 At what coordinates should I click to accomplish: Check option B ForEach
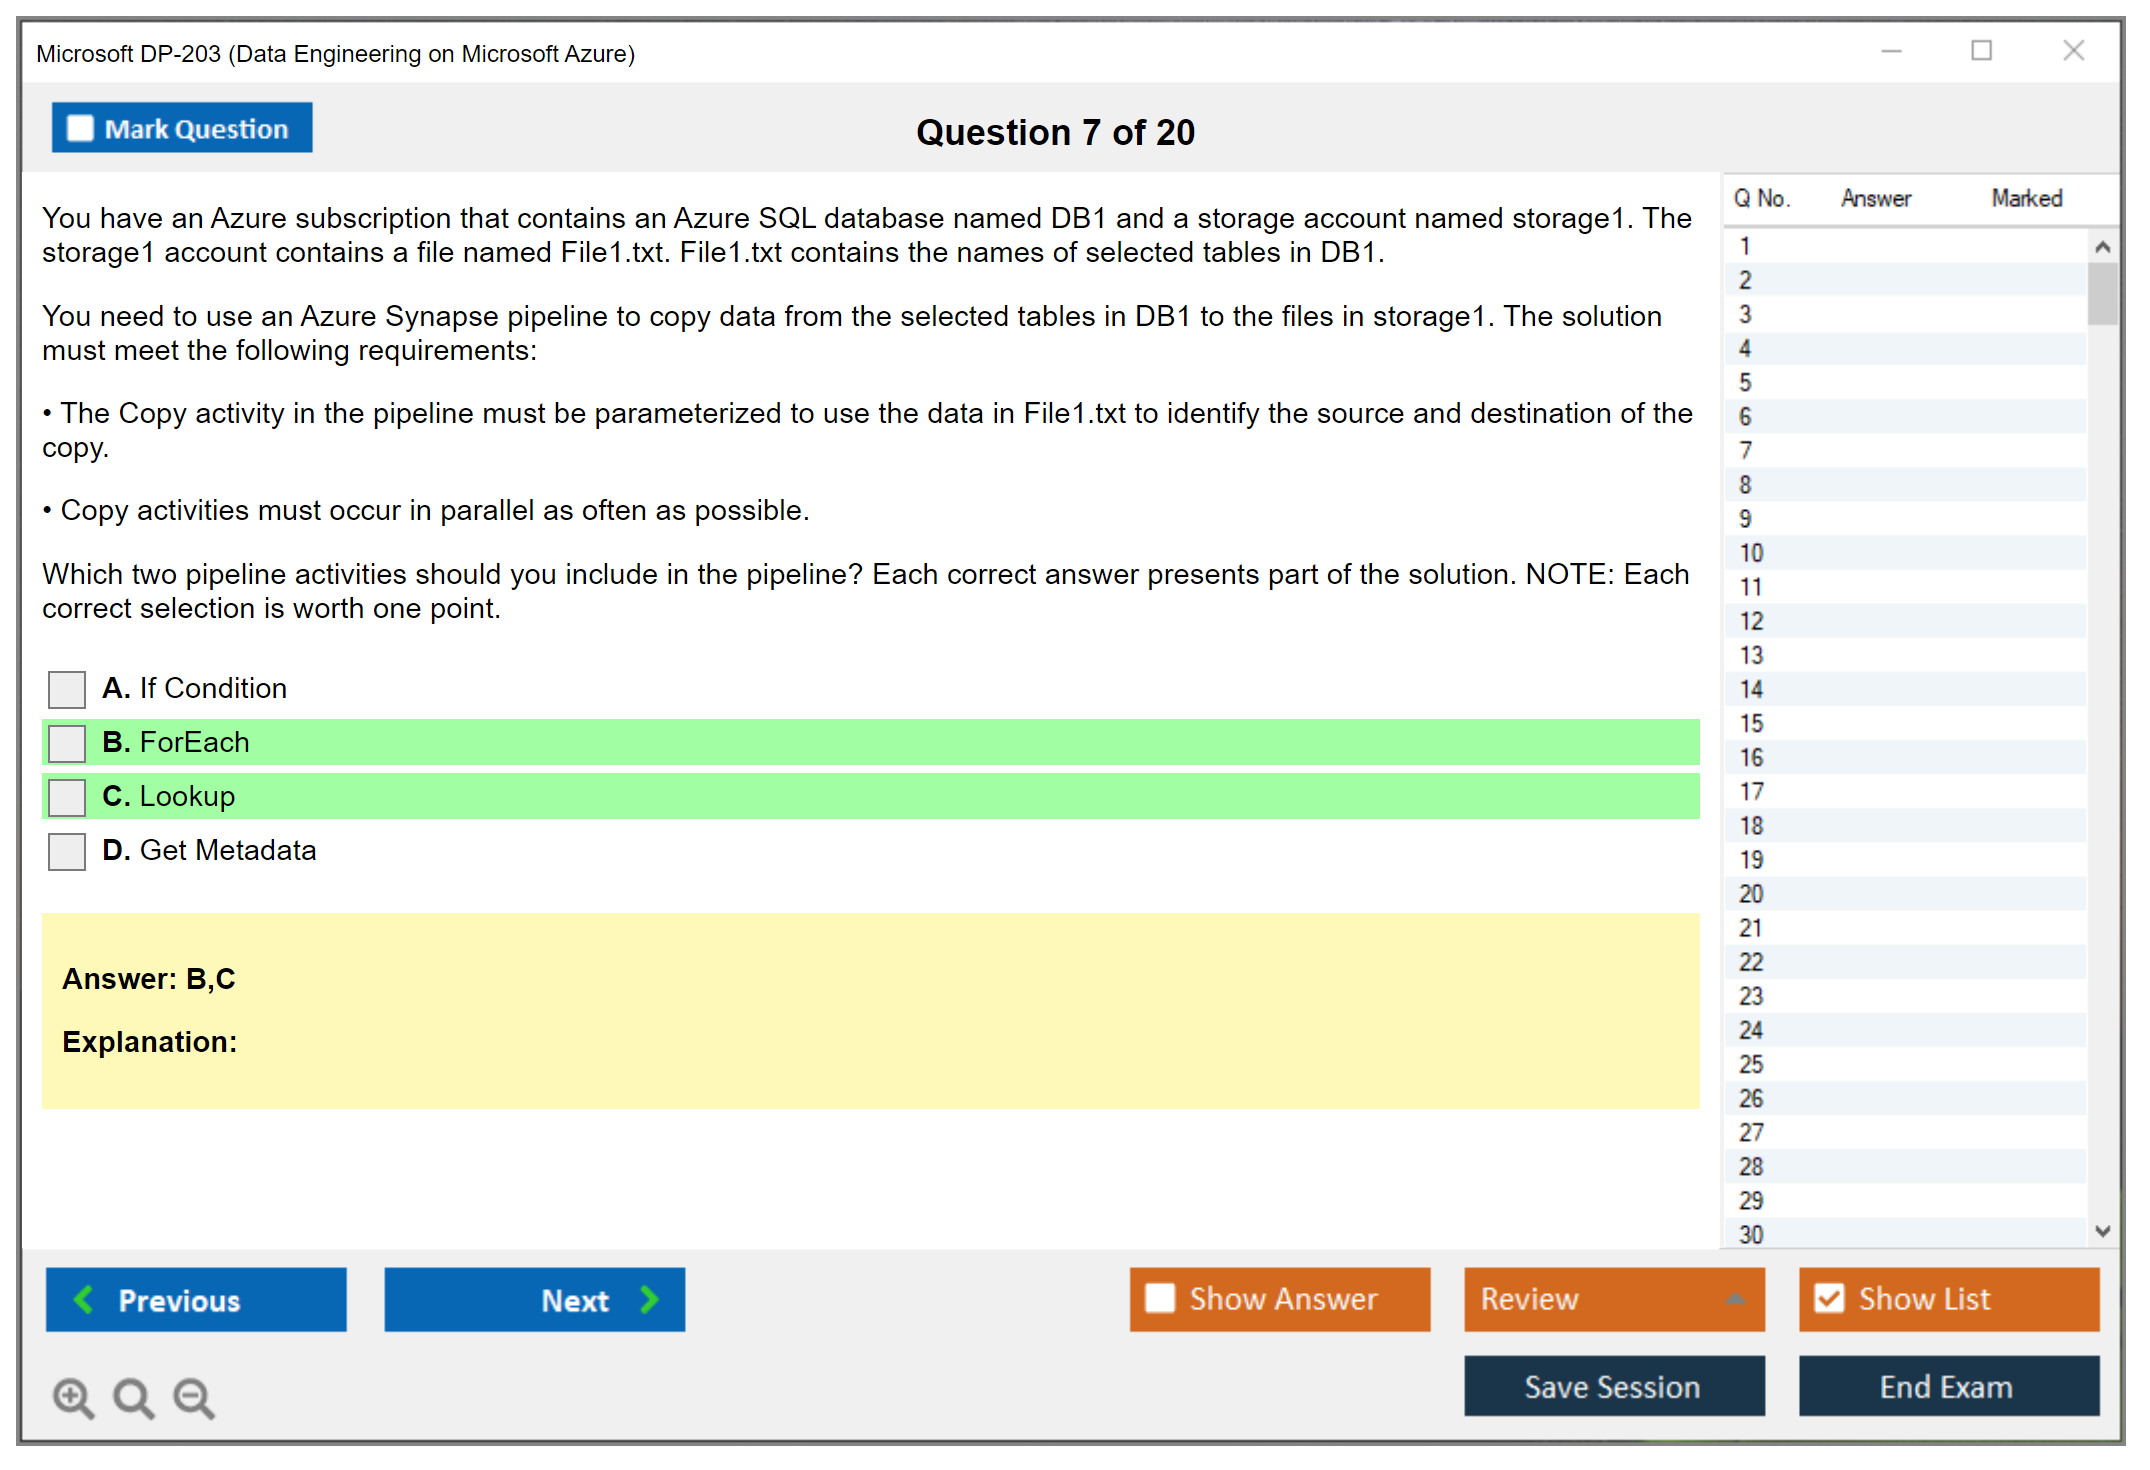[67, 743]
